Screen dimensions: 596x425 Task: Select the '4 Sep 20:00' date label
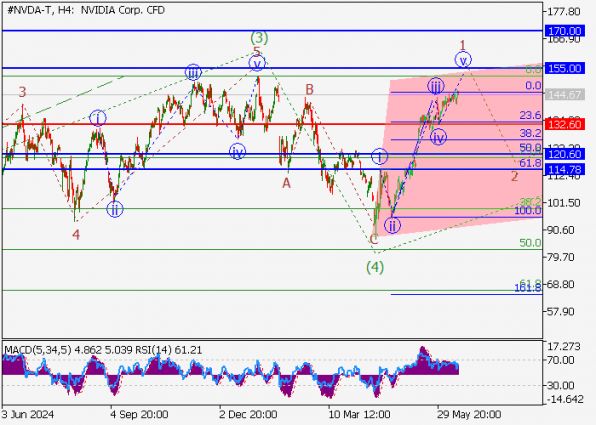[x=139, y=414]
